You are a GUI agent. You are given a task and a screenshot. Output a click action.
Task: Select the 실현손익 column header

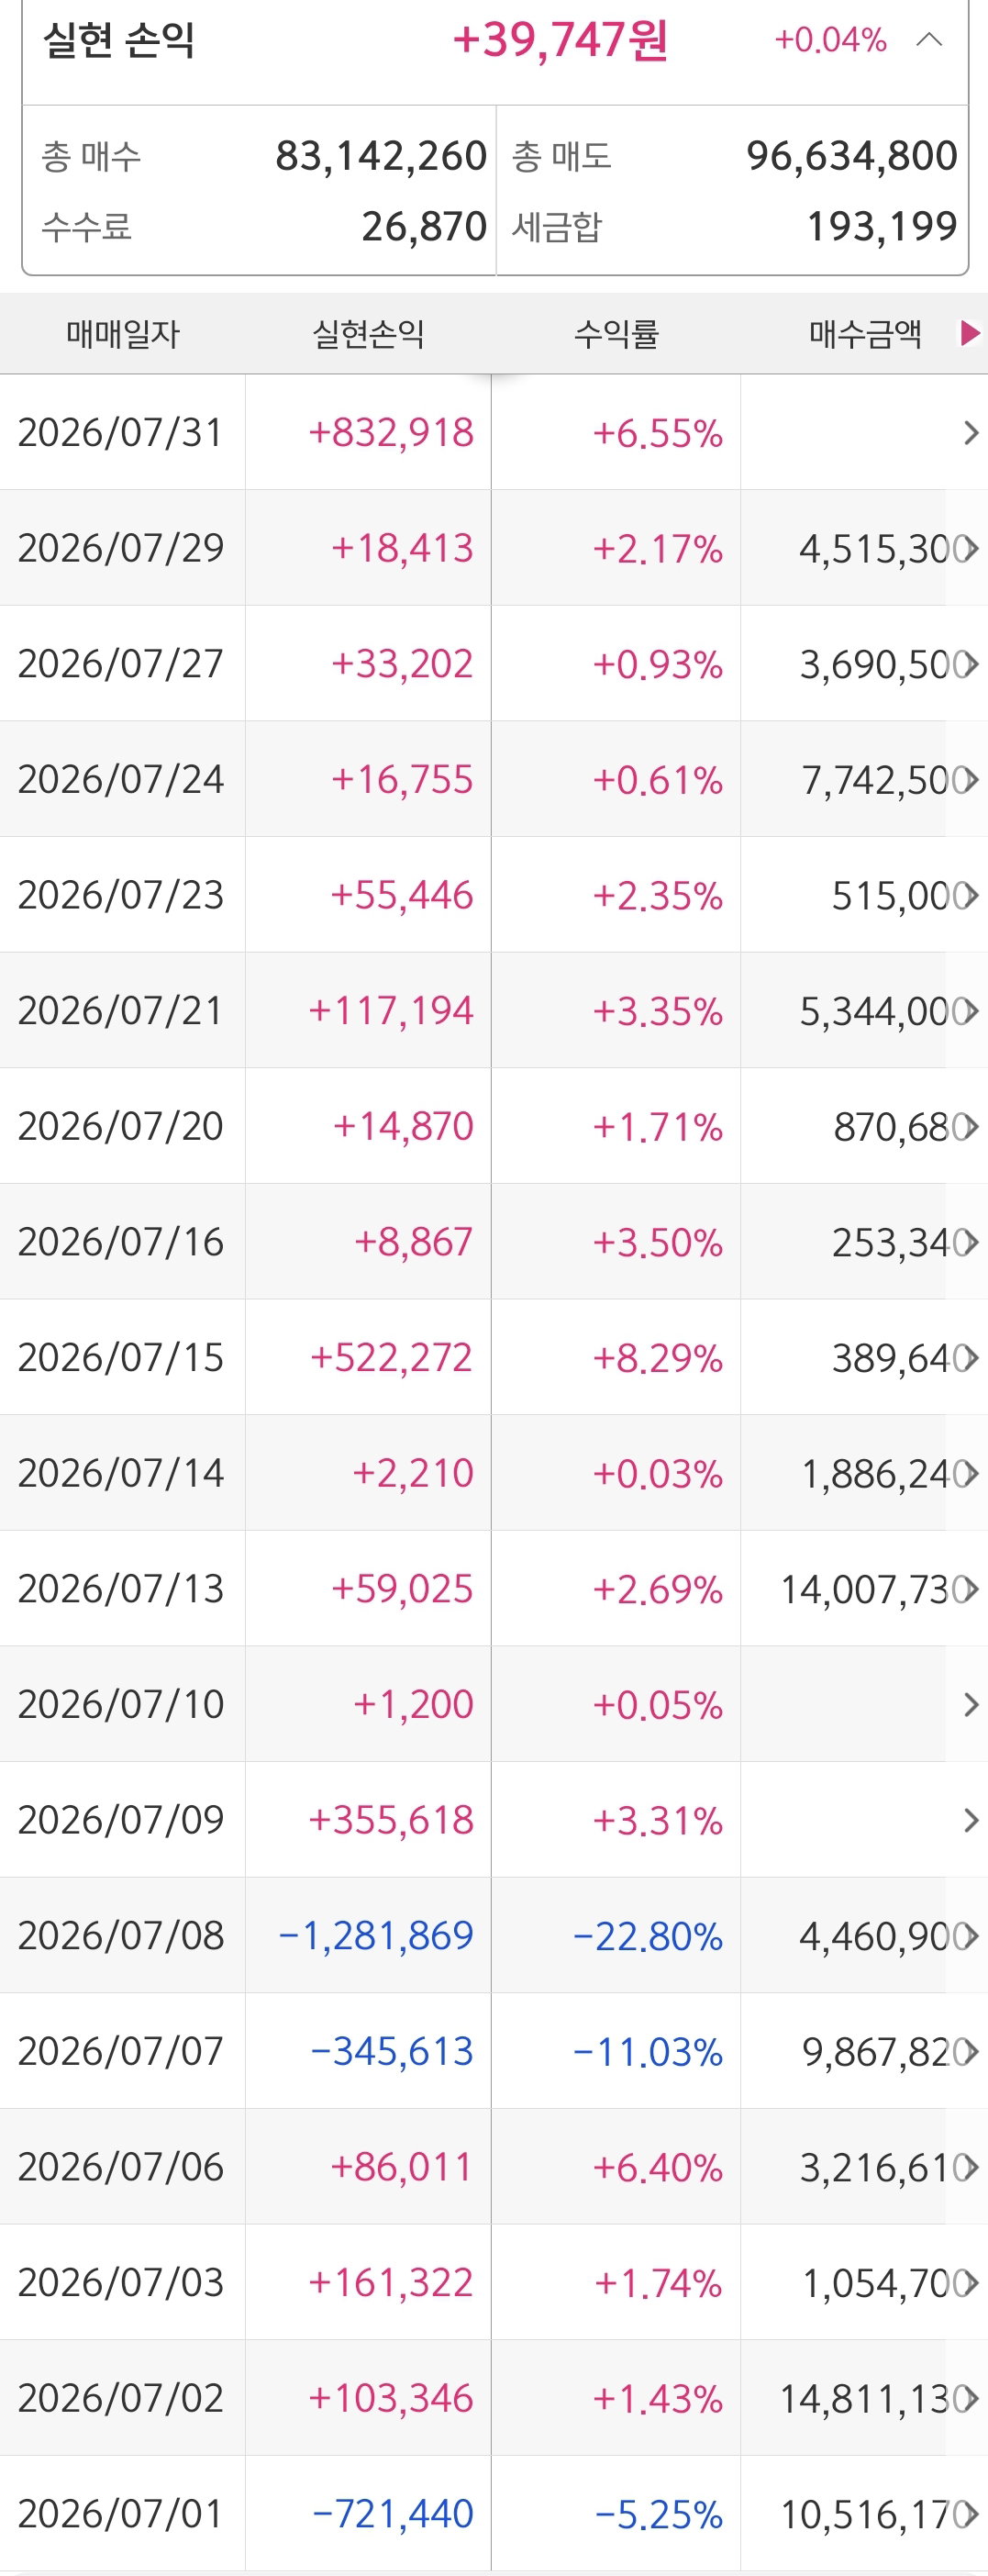click(x=369, y=333)
